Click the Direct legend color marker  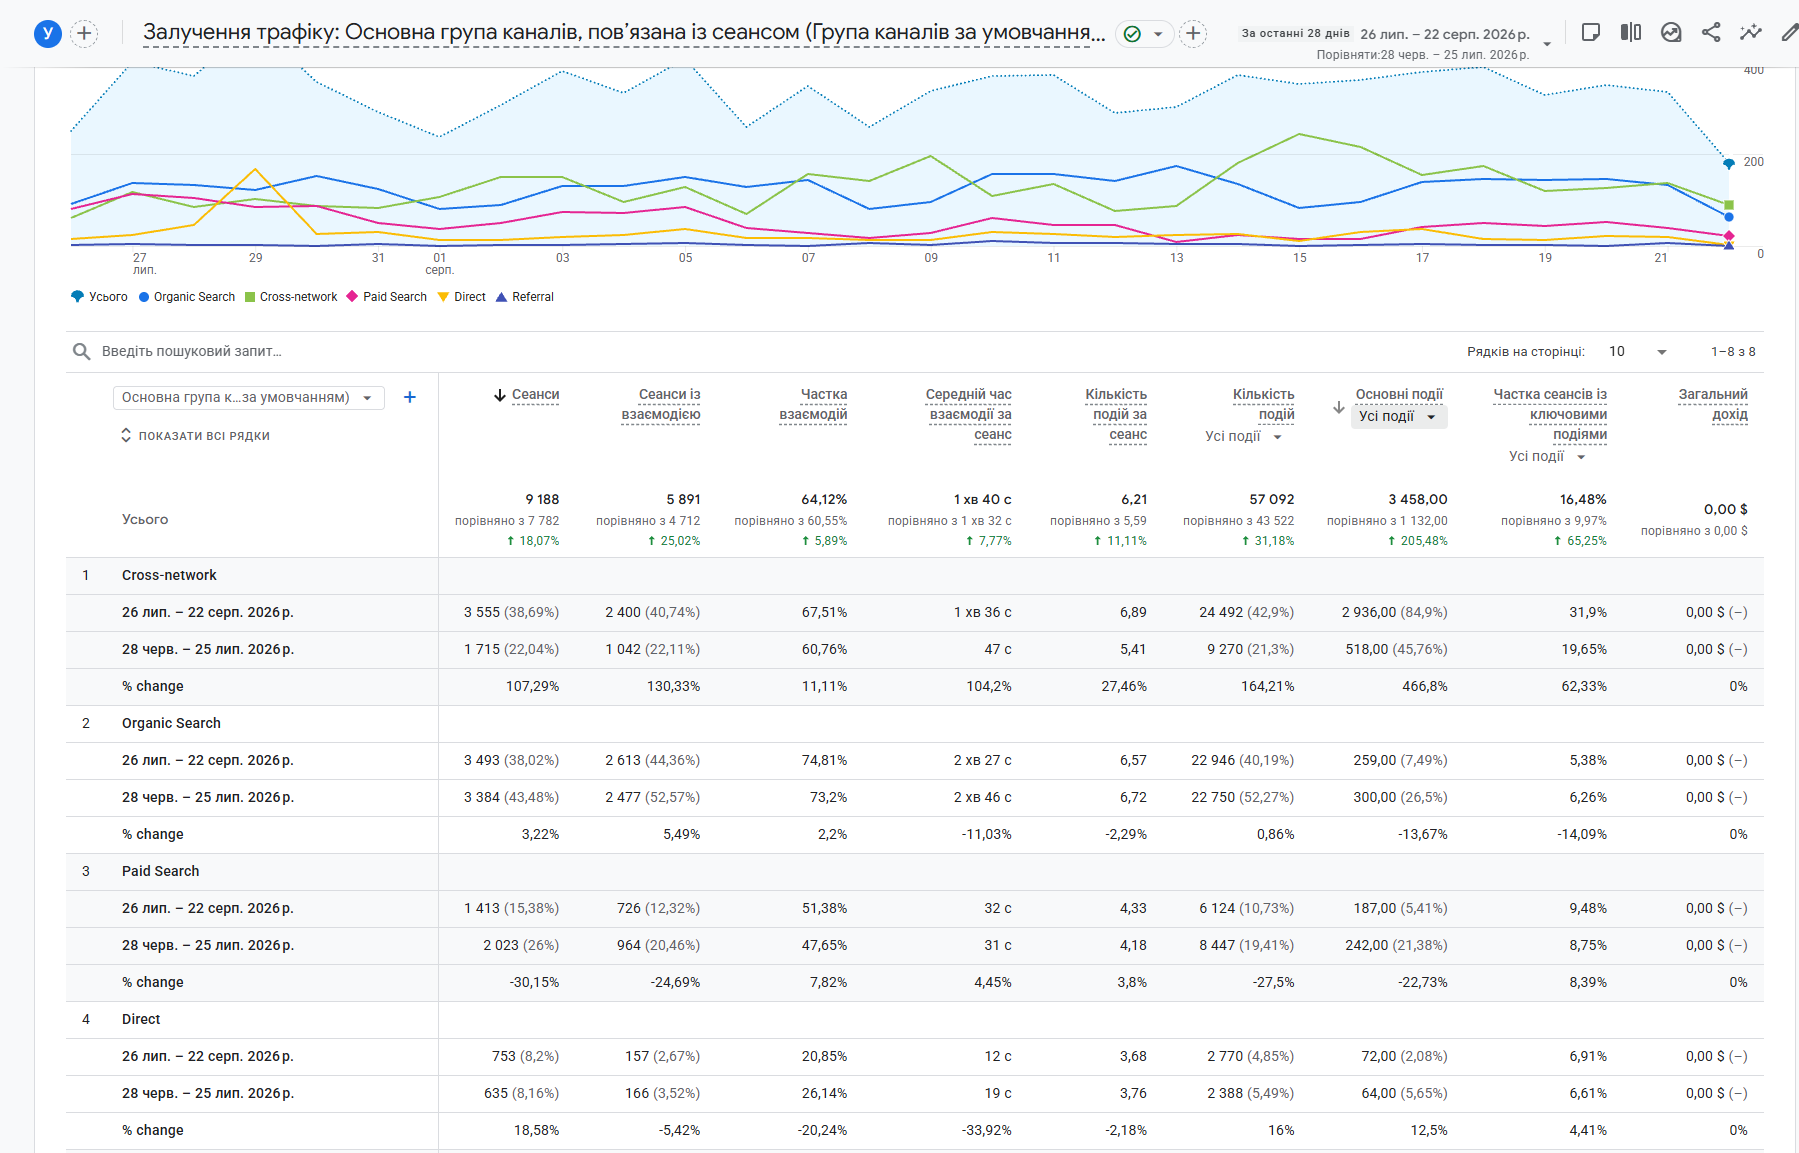[x=443, y=297]
